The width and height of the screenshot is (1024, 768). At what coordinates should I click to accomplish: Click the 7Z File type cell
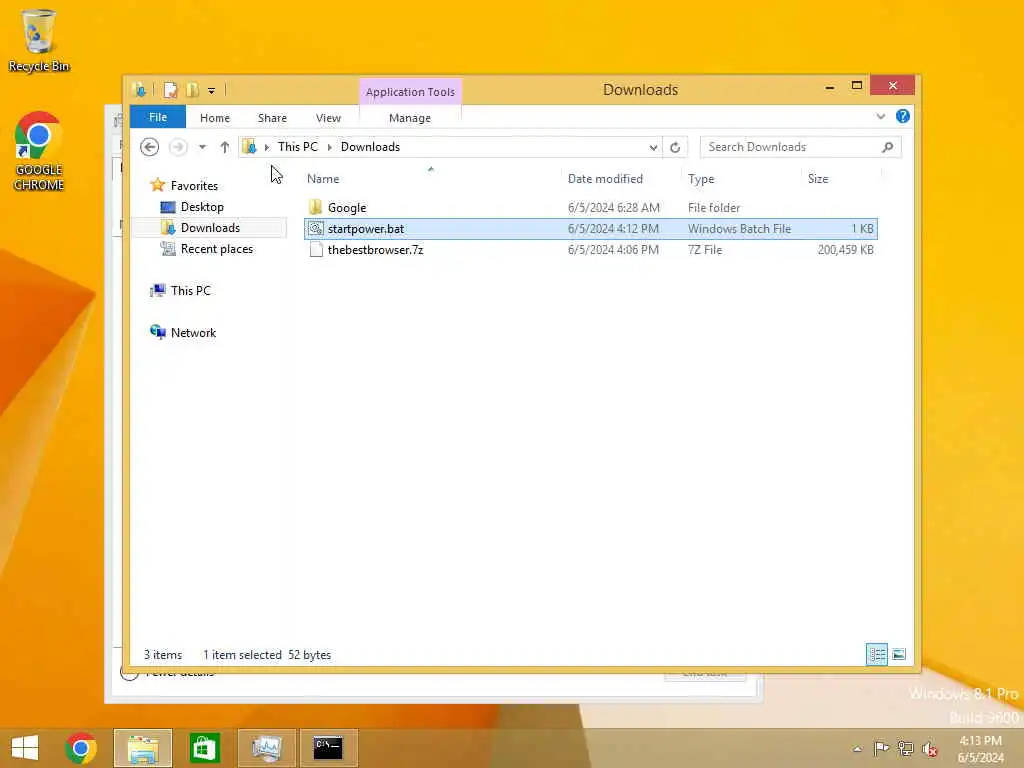(x=705, y=249)
